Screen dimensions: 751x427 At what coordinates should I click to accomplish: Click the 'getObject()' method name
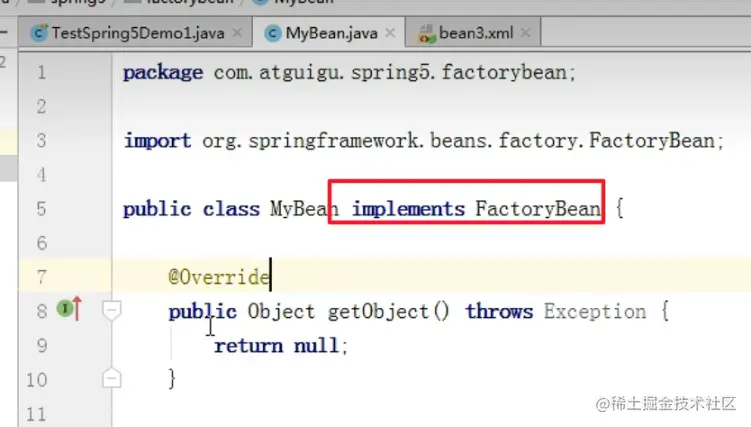[388, 312]
